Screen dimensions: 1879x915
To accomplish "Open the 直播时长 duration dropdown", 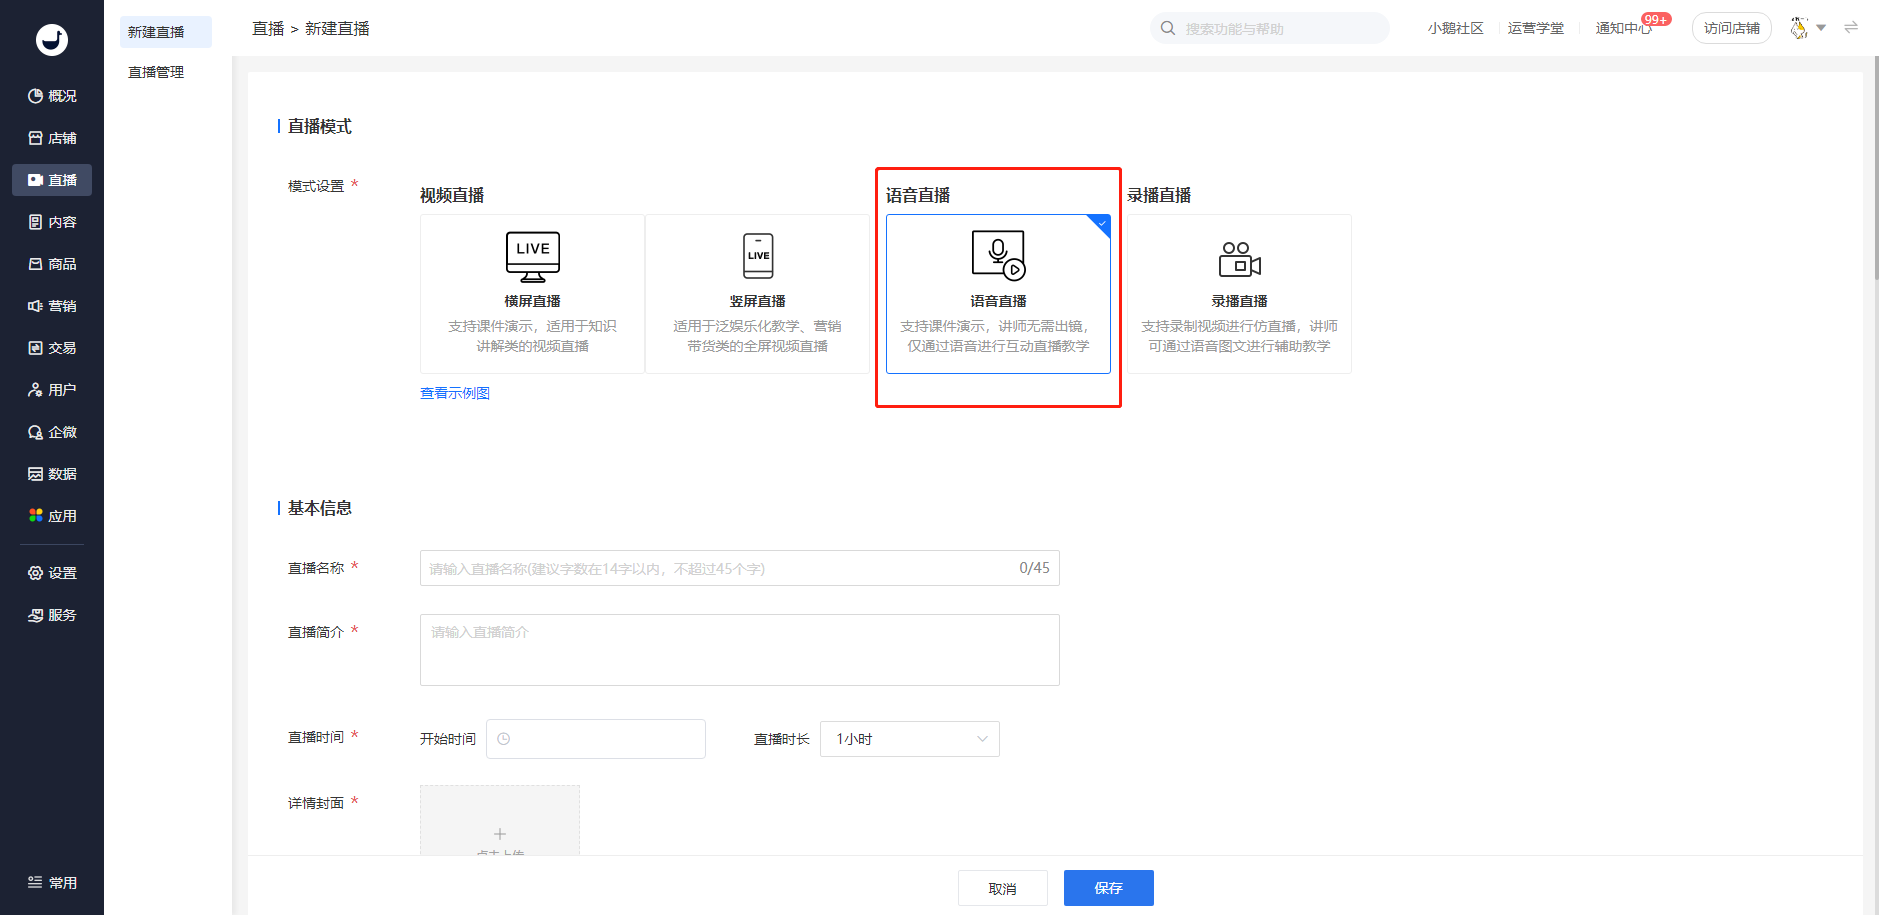I will (x=910, y=739).
